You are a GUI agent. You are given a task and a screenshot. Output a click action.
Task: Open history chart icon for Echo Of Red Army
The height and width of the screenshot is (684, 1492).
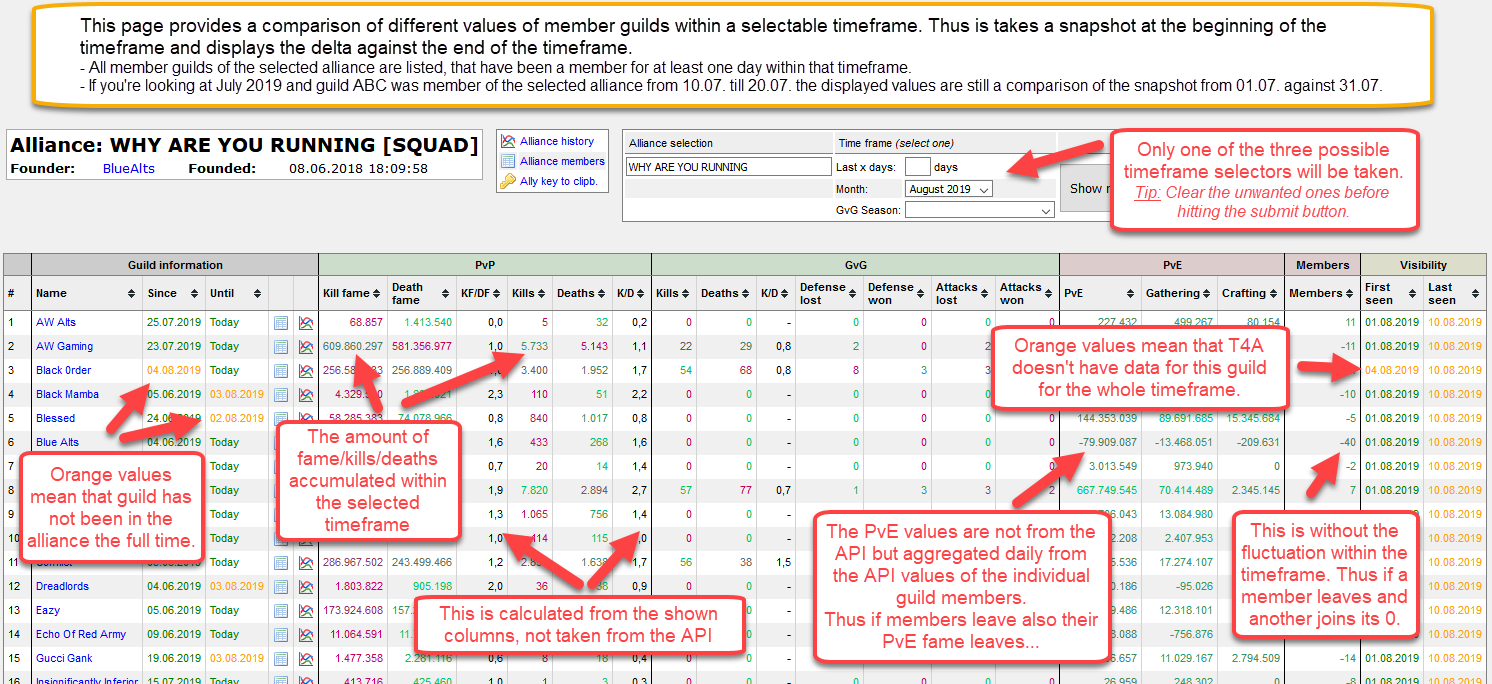coord(305,635)
